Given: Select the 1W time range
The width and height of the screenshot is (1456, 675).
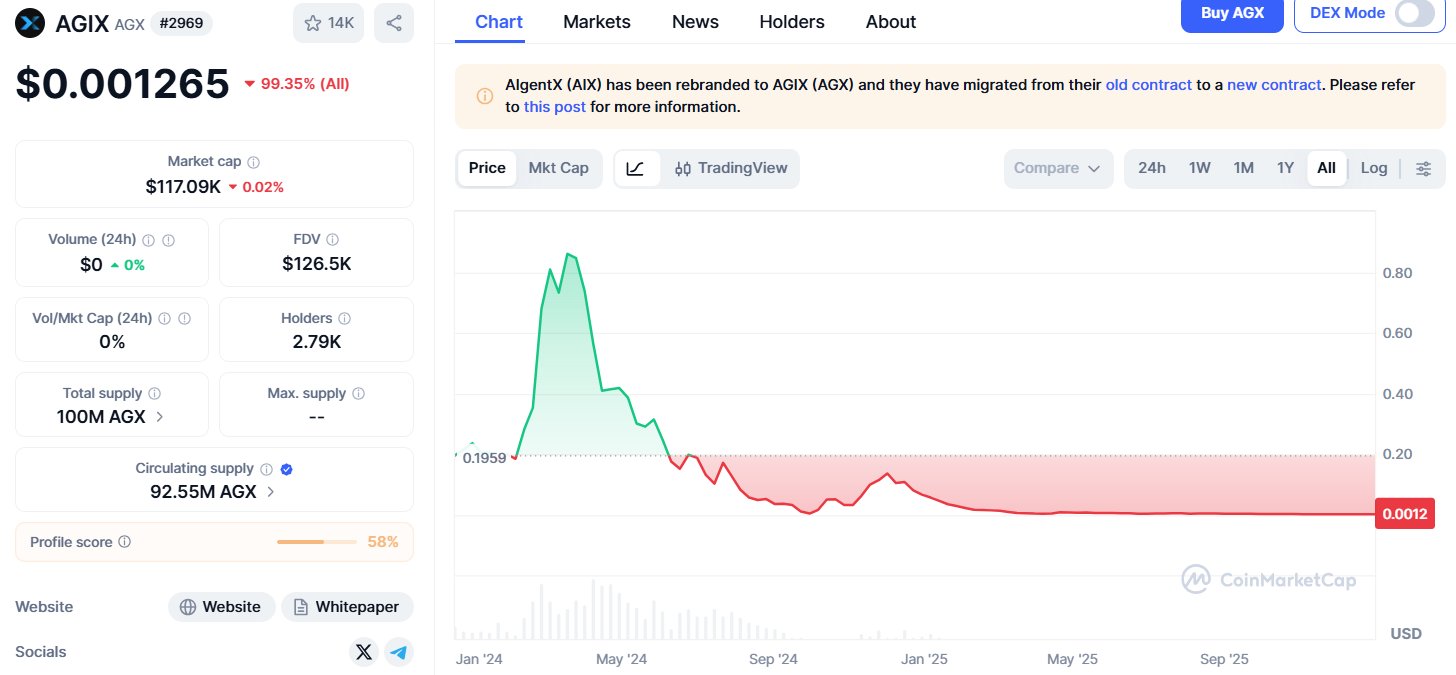Looking at the screenshot, I should (1200, 168).
